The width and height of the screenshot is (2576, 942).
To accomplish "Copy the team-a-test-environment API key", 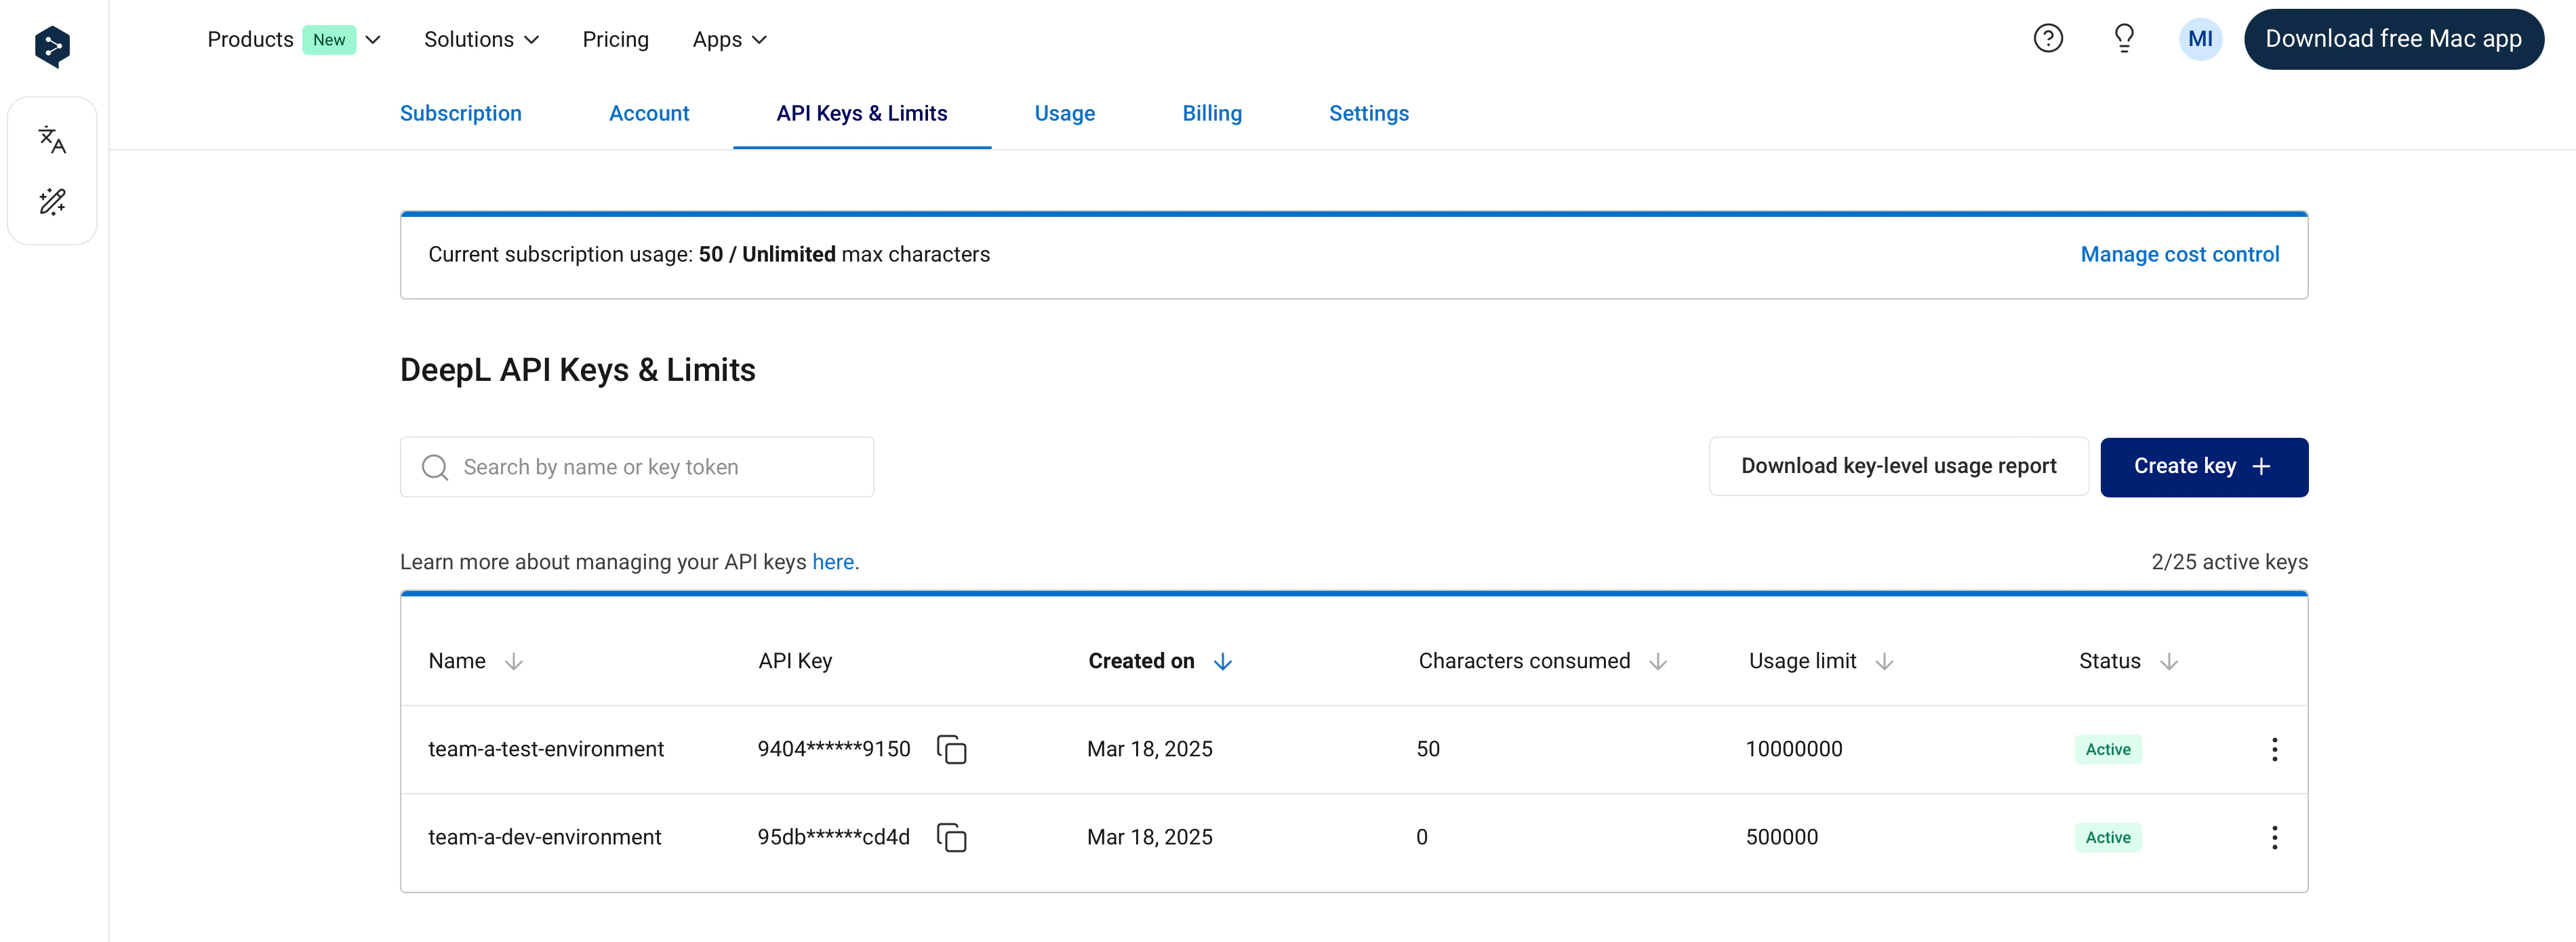I will point(951,749).
